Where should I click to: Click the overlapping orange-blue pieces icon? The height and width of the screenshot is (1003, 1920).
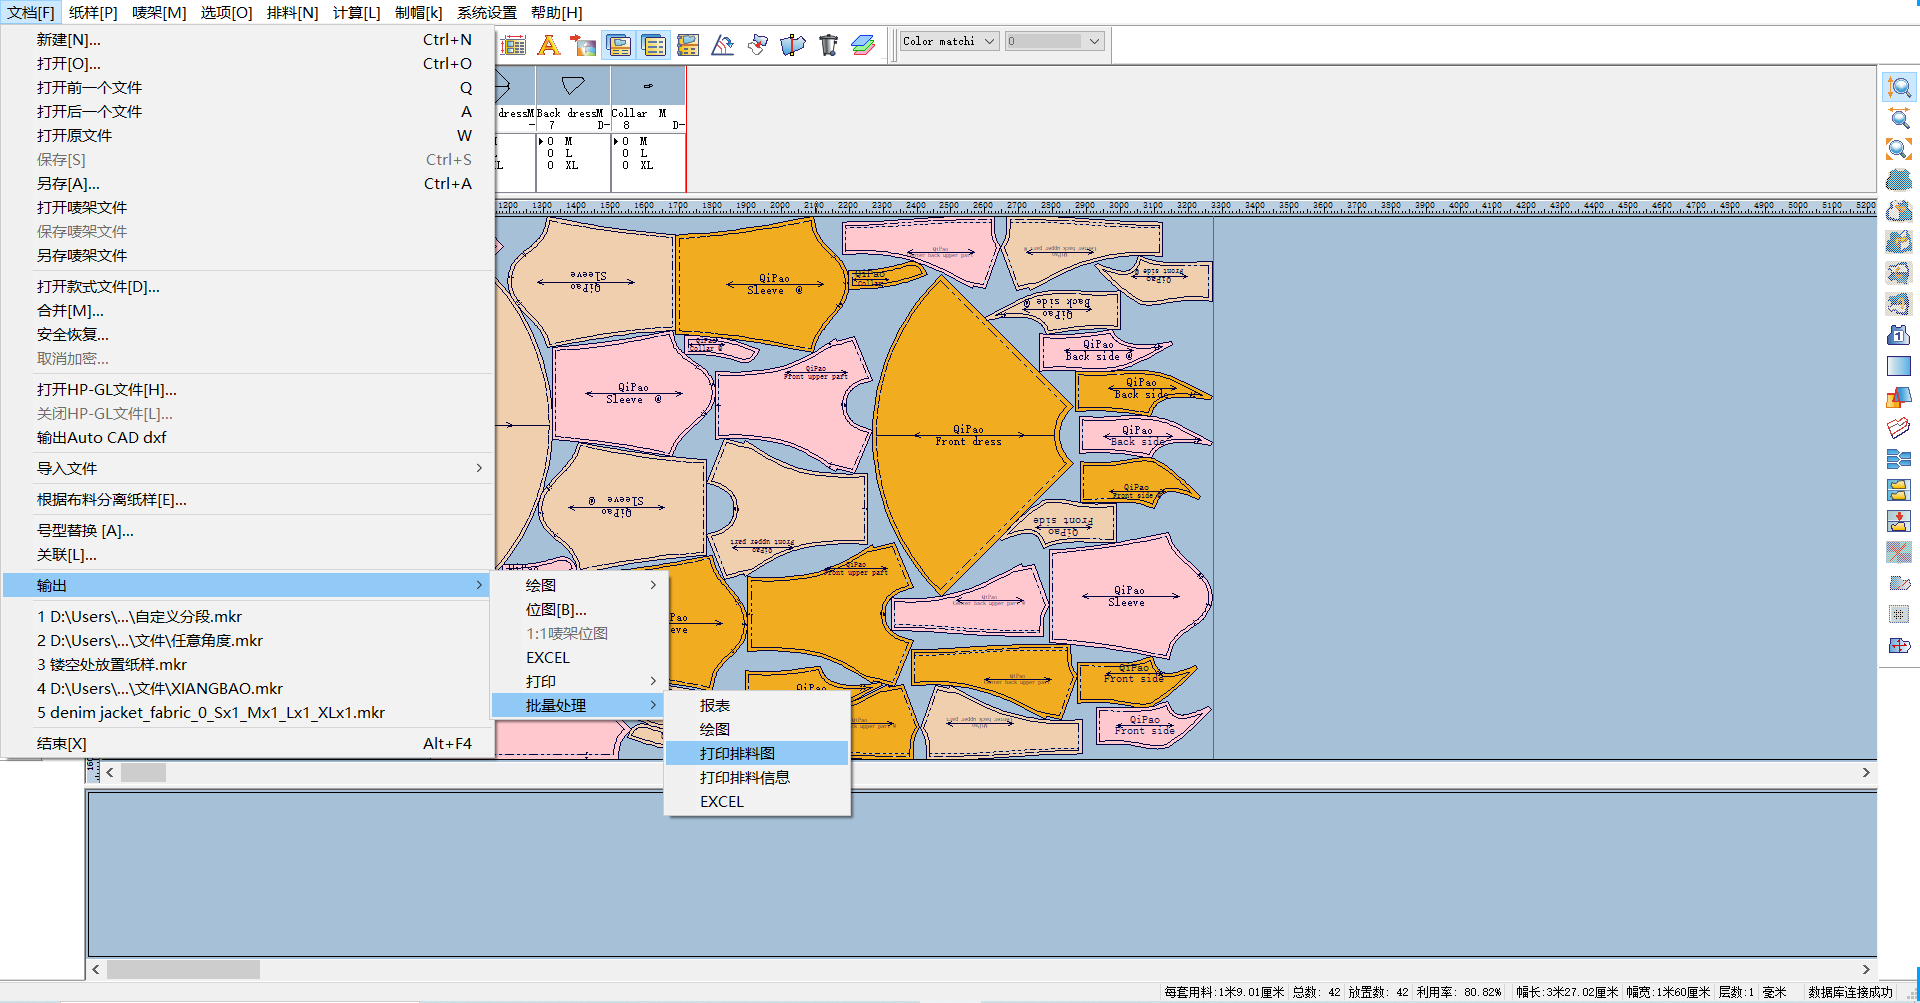pos(1898,397)
